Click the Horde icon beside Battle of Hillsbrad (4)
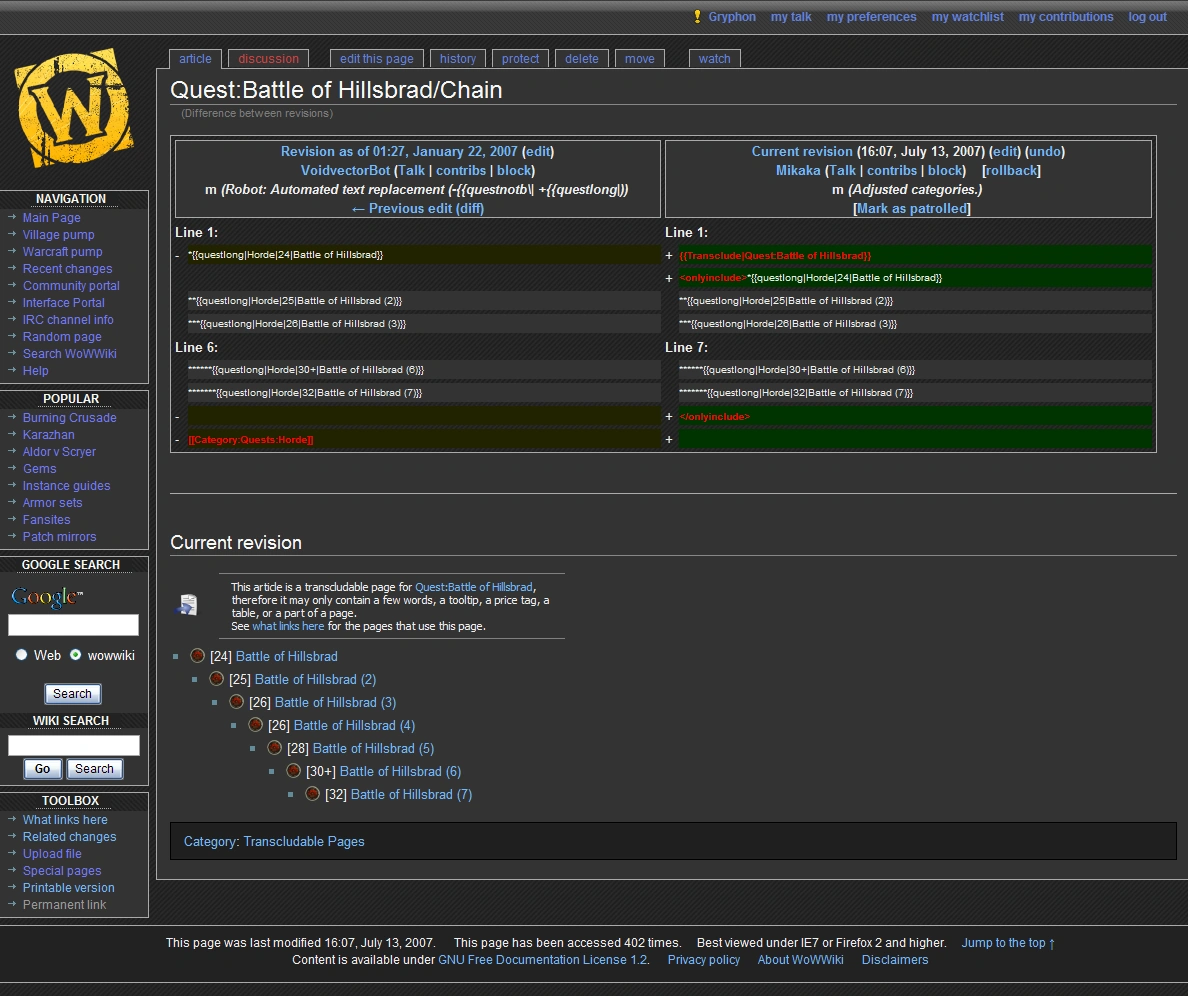Screen dimensions: 1188x996 tap(256, 725)
